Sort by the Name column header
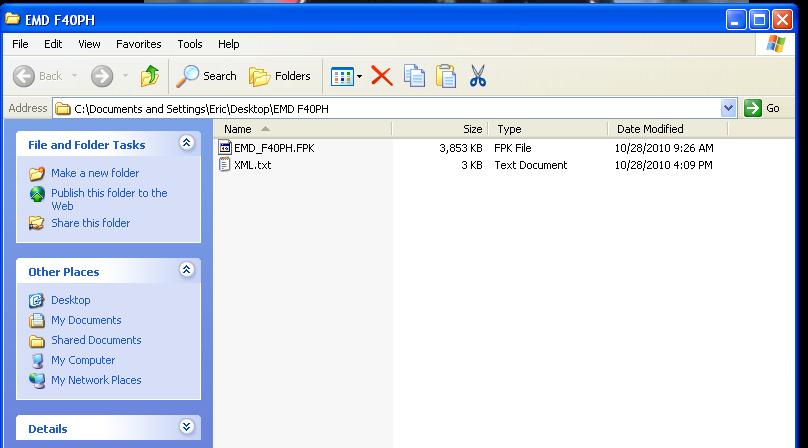The image size is (808, 448). click(x=302, y=129)
